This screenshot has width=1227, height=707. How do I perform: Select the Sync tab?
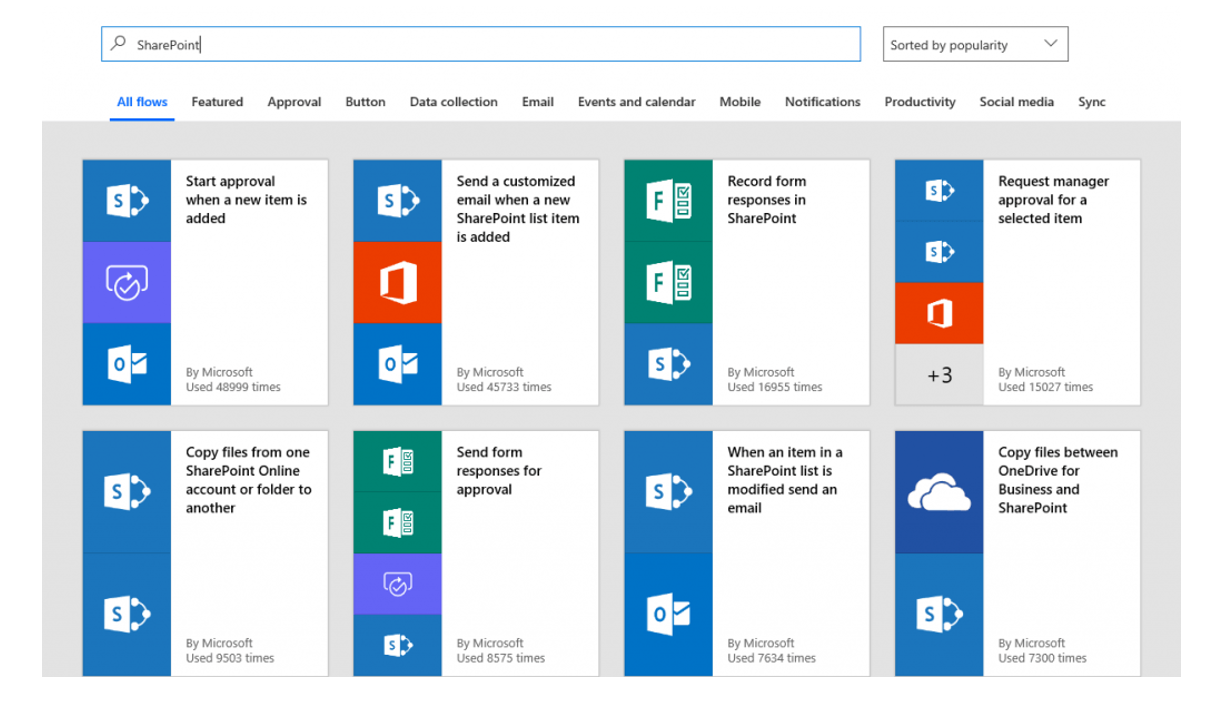[x=1092, y=102]
